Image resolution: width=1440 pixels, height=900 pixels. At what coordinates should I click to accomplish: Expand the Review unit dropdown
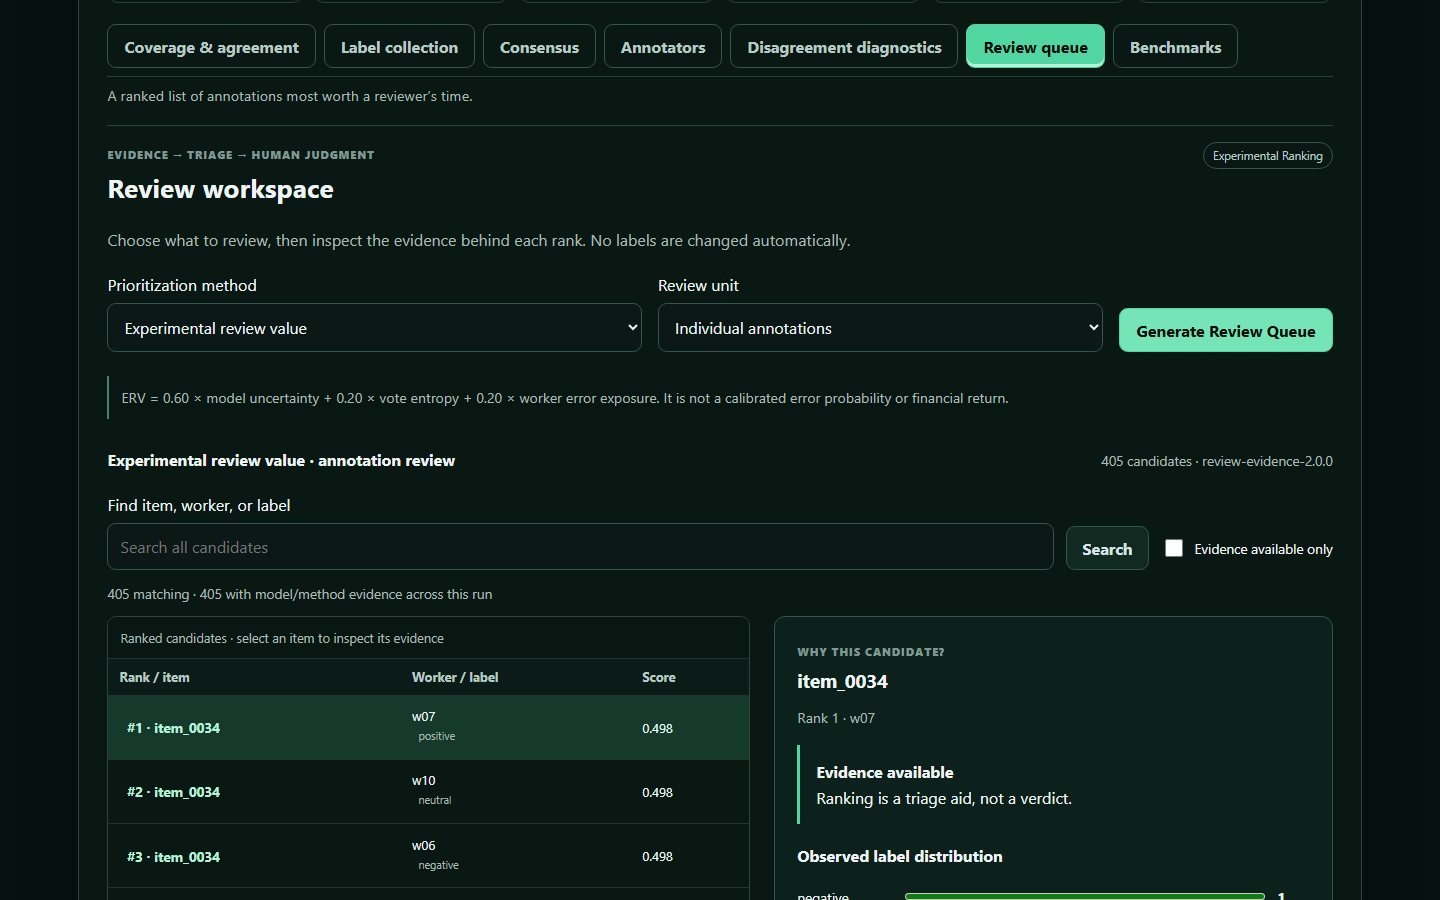(880, 328)
